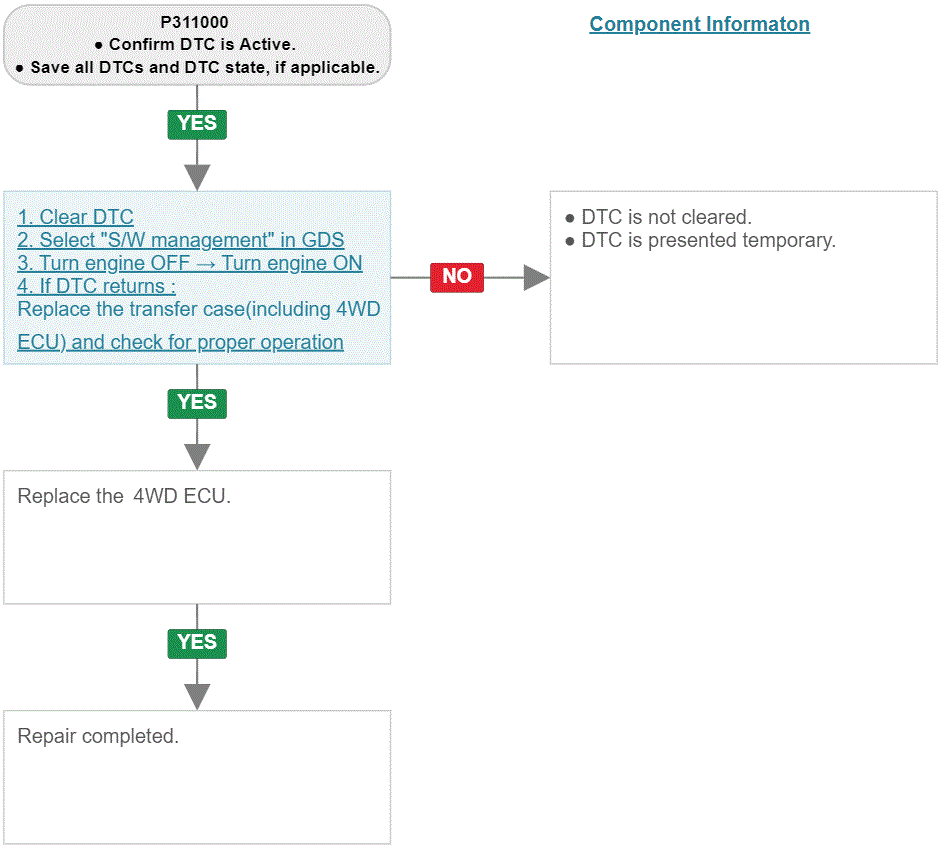Click the red NO label

point(457,277)
